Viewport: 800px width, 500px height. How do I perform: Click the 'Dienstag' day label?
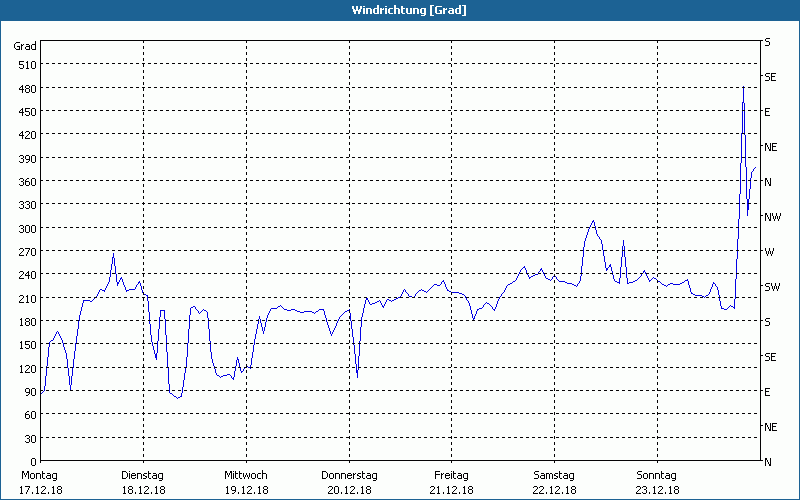pyautogui.click(x=142, y=476)
